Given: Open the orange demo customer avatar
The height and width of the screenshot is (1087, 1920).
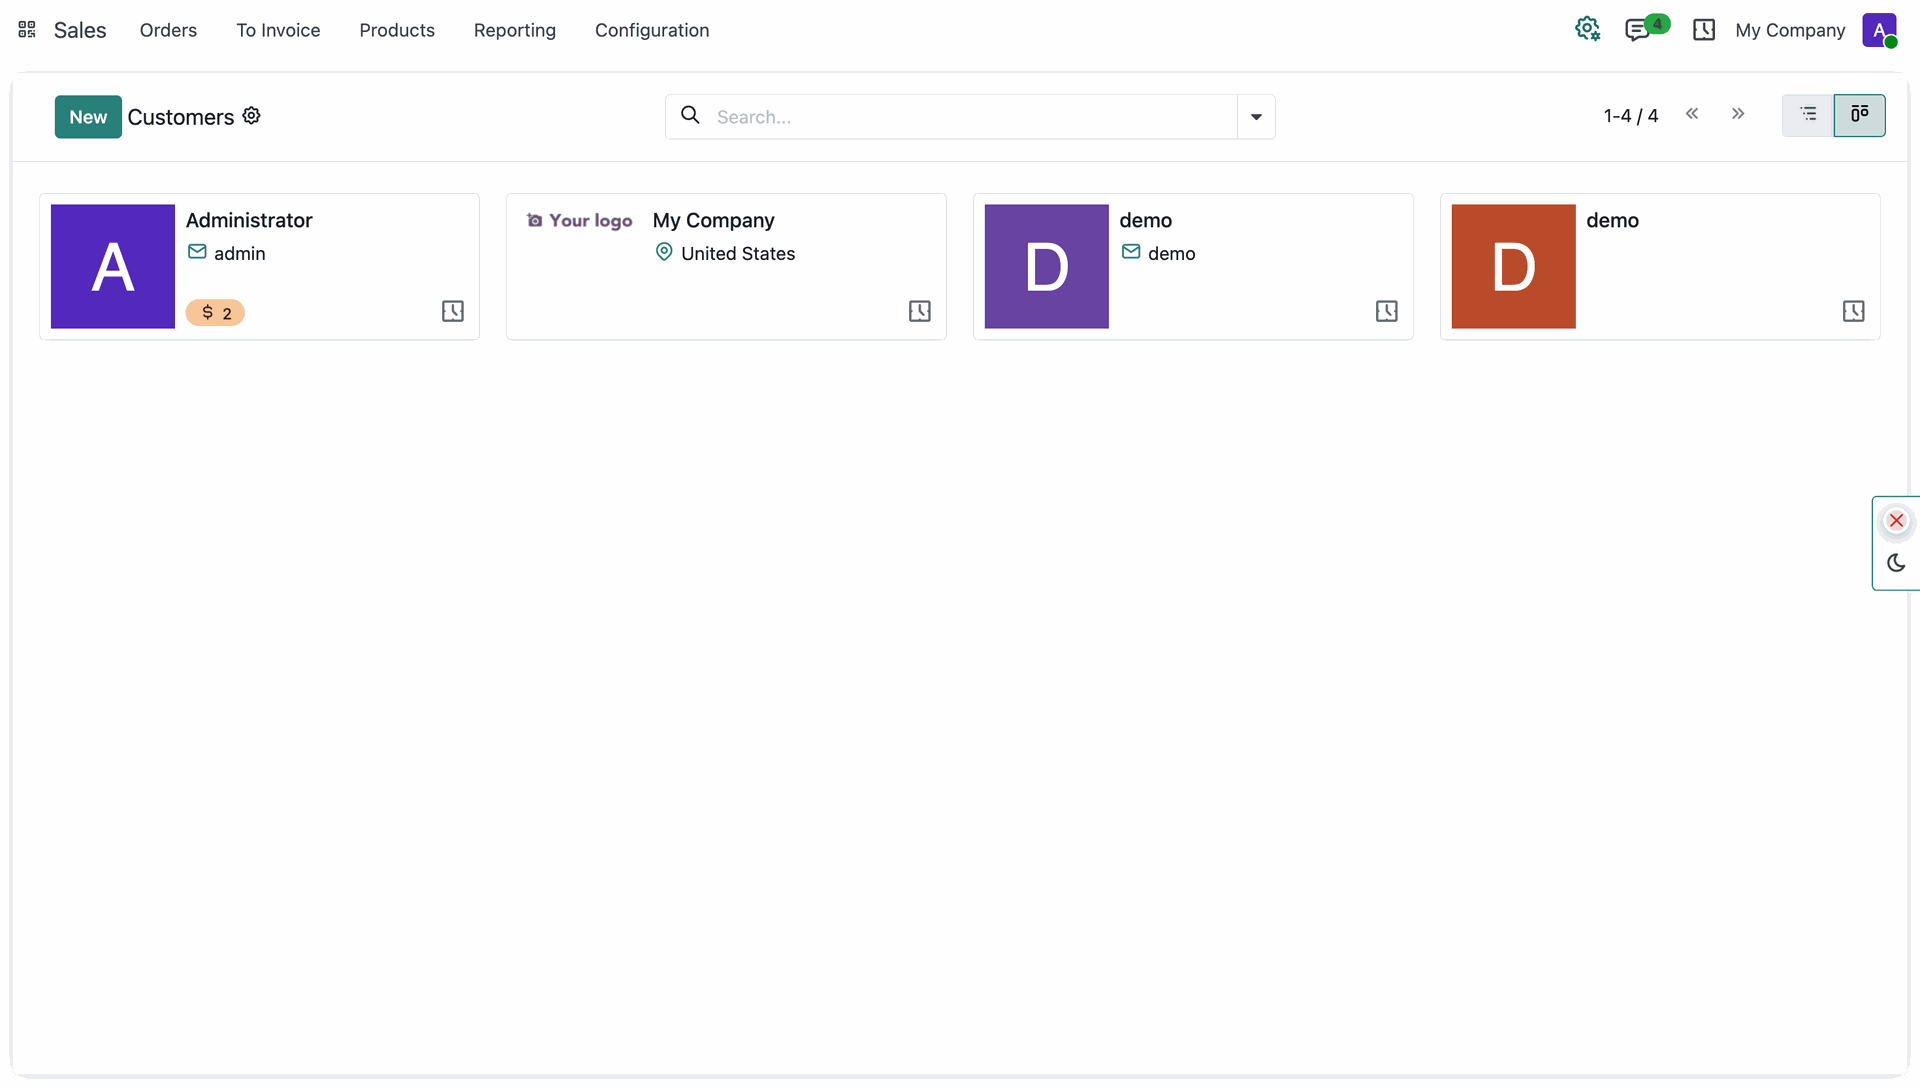Looking at the screenshot, I should click(x=1513, y=267).
